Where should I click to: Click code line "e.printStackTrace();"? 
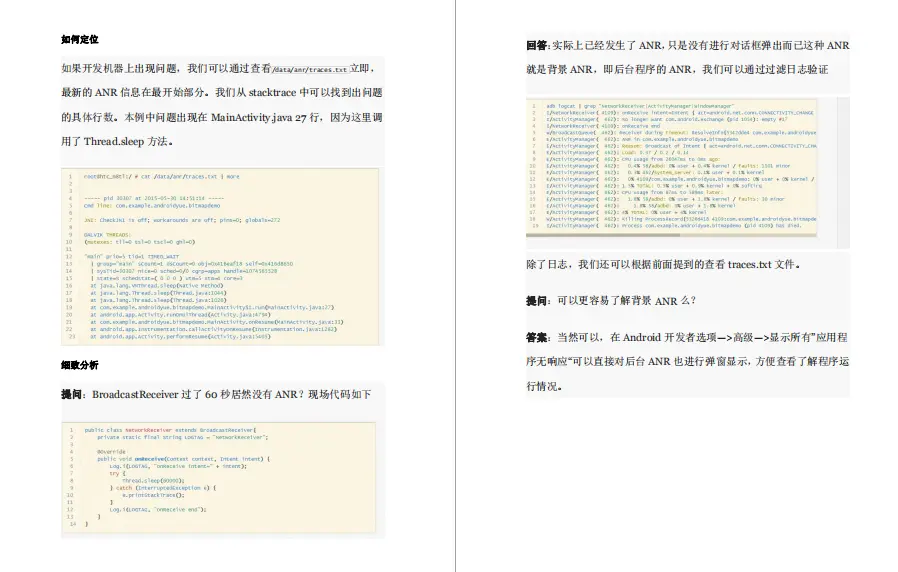coord(153,495)
